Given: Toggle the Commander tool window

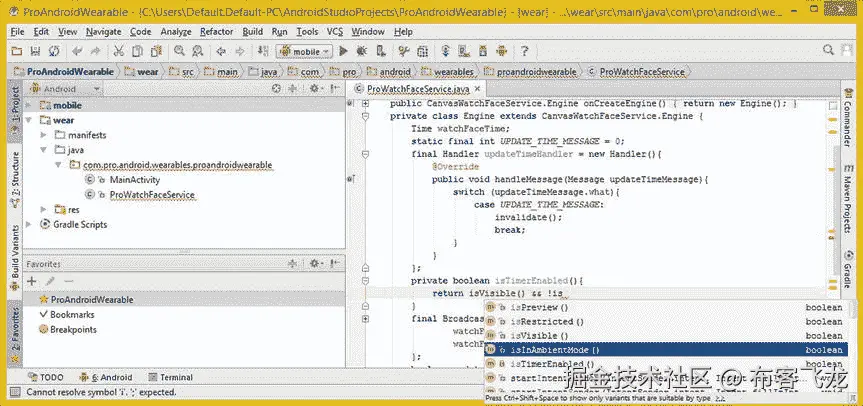Looking at the screenshot, I should coord(846,116).
